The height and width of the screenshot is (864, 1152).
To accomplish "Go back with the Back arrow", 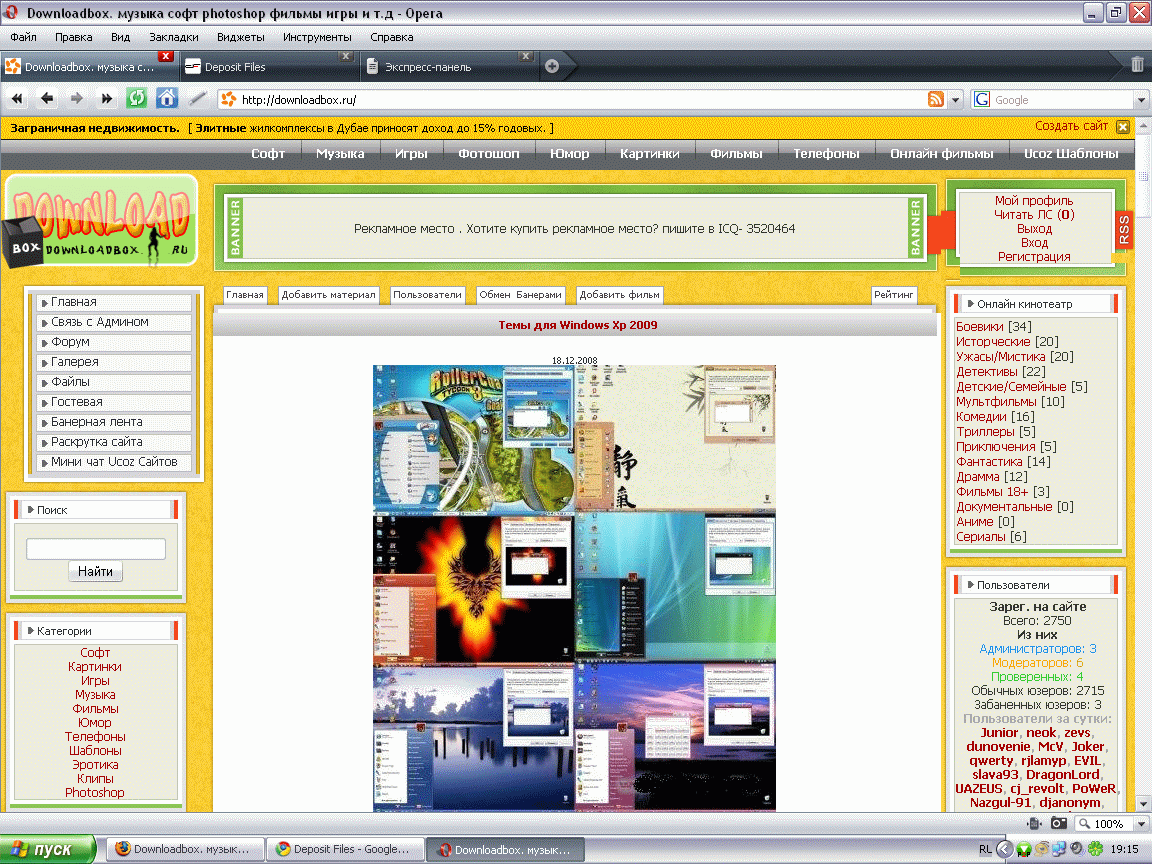I will pyautogui.click(x=47, y=98).
